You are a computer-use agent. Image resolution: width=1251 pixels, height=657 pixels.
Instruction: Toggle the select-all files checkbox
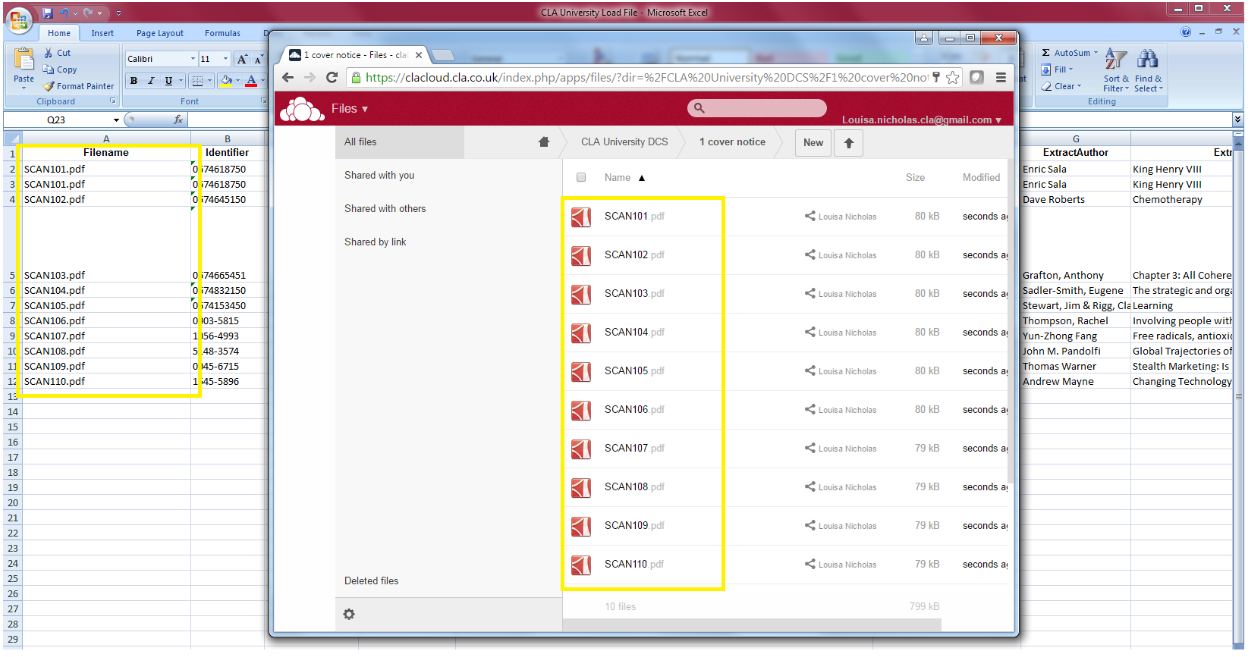pos(581,178)
